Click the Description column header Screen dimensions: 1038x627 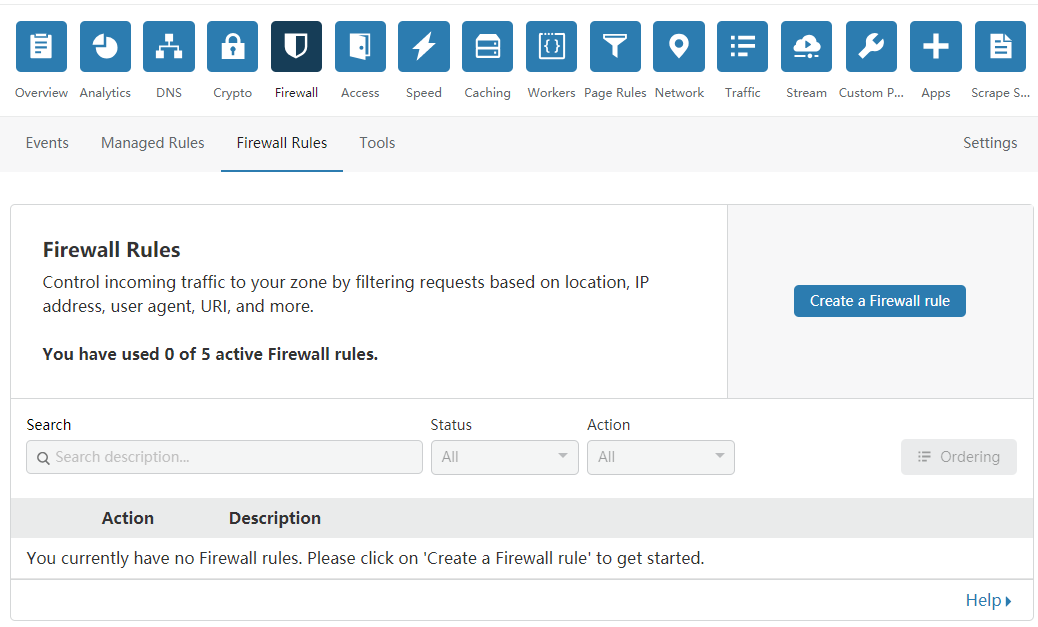[x=275, y=518]
